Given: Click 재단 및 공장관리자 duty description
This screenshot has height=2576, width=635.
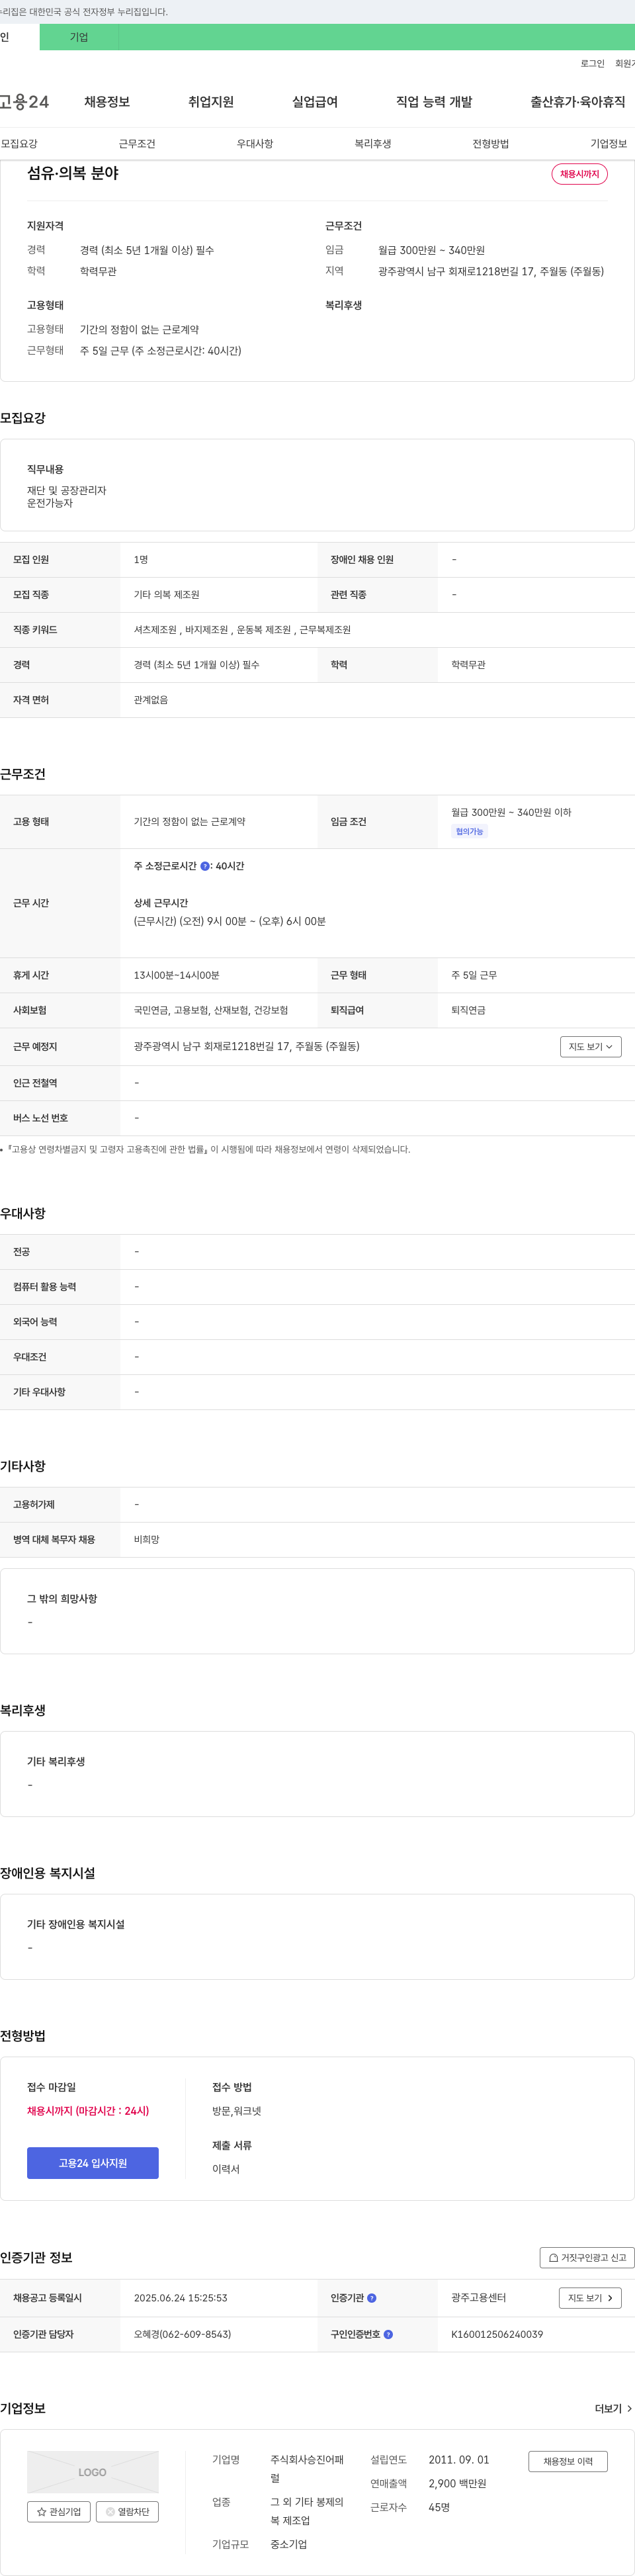Looking at the screenshot, I should (67, 491).
